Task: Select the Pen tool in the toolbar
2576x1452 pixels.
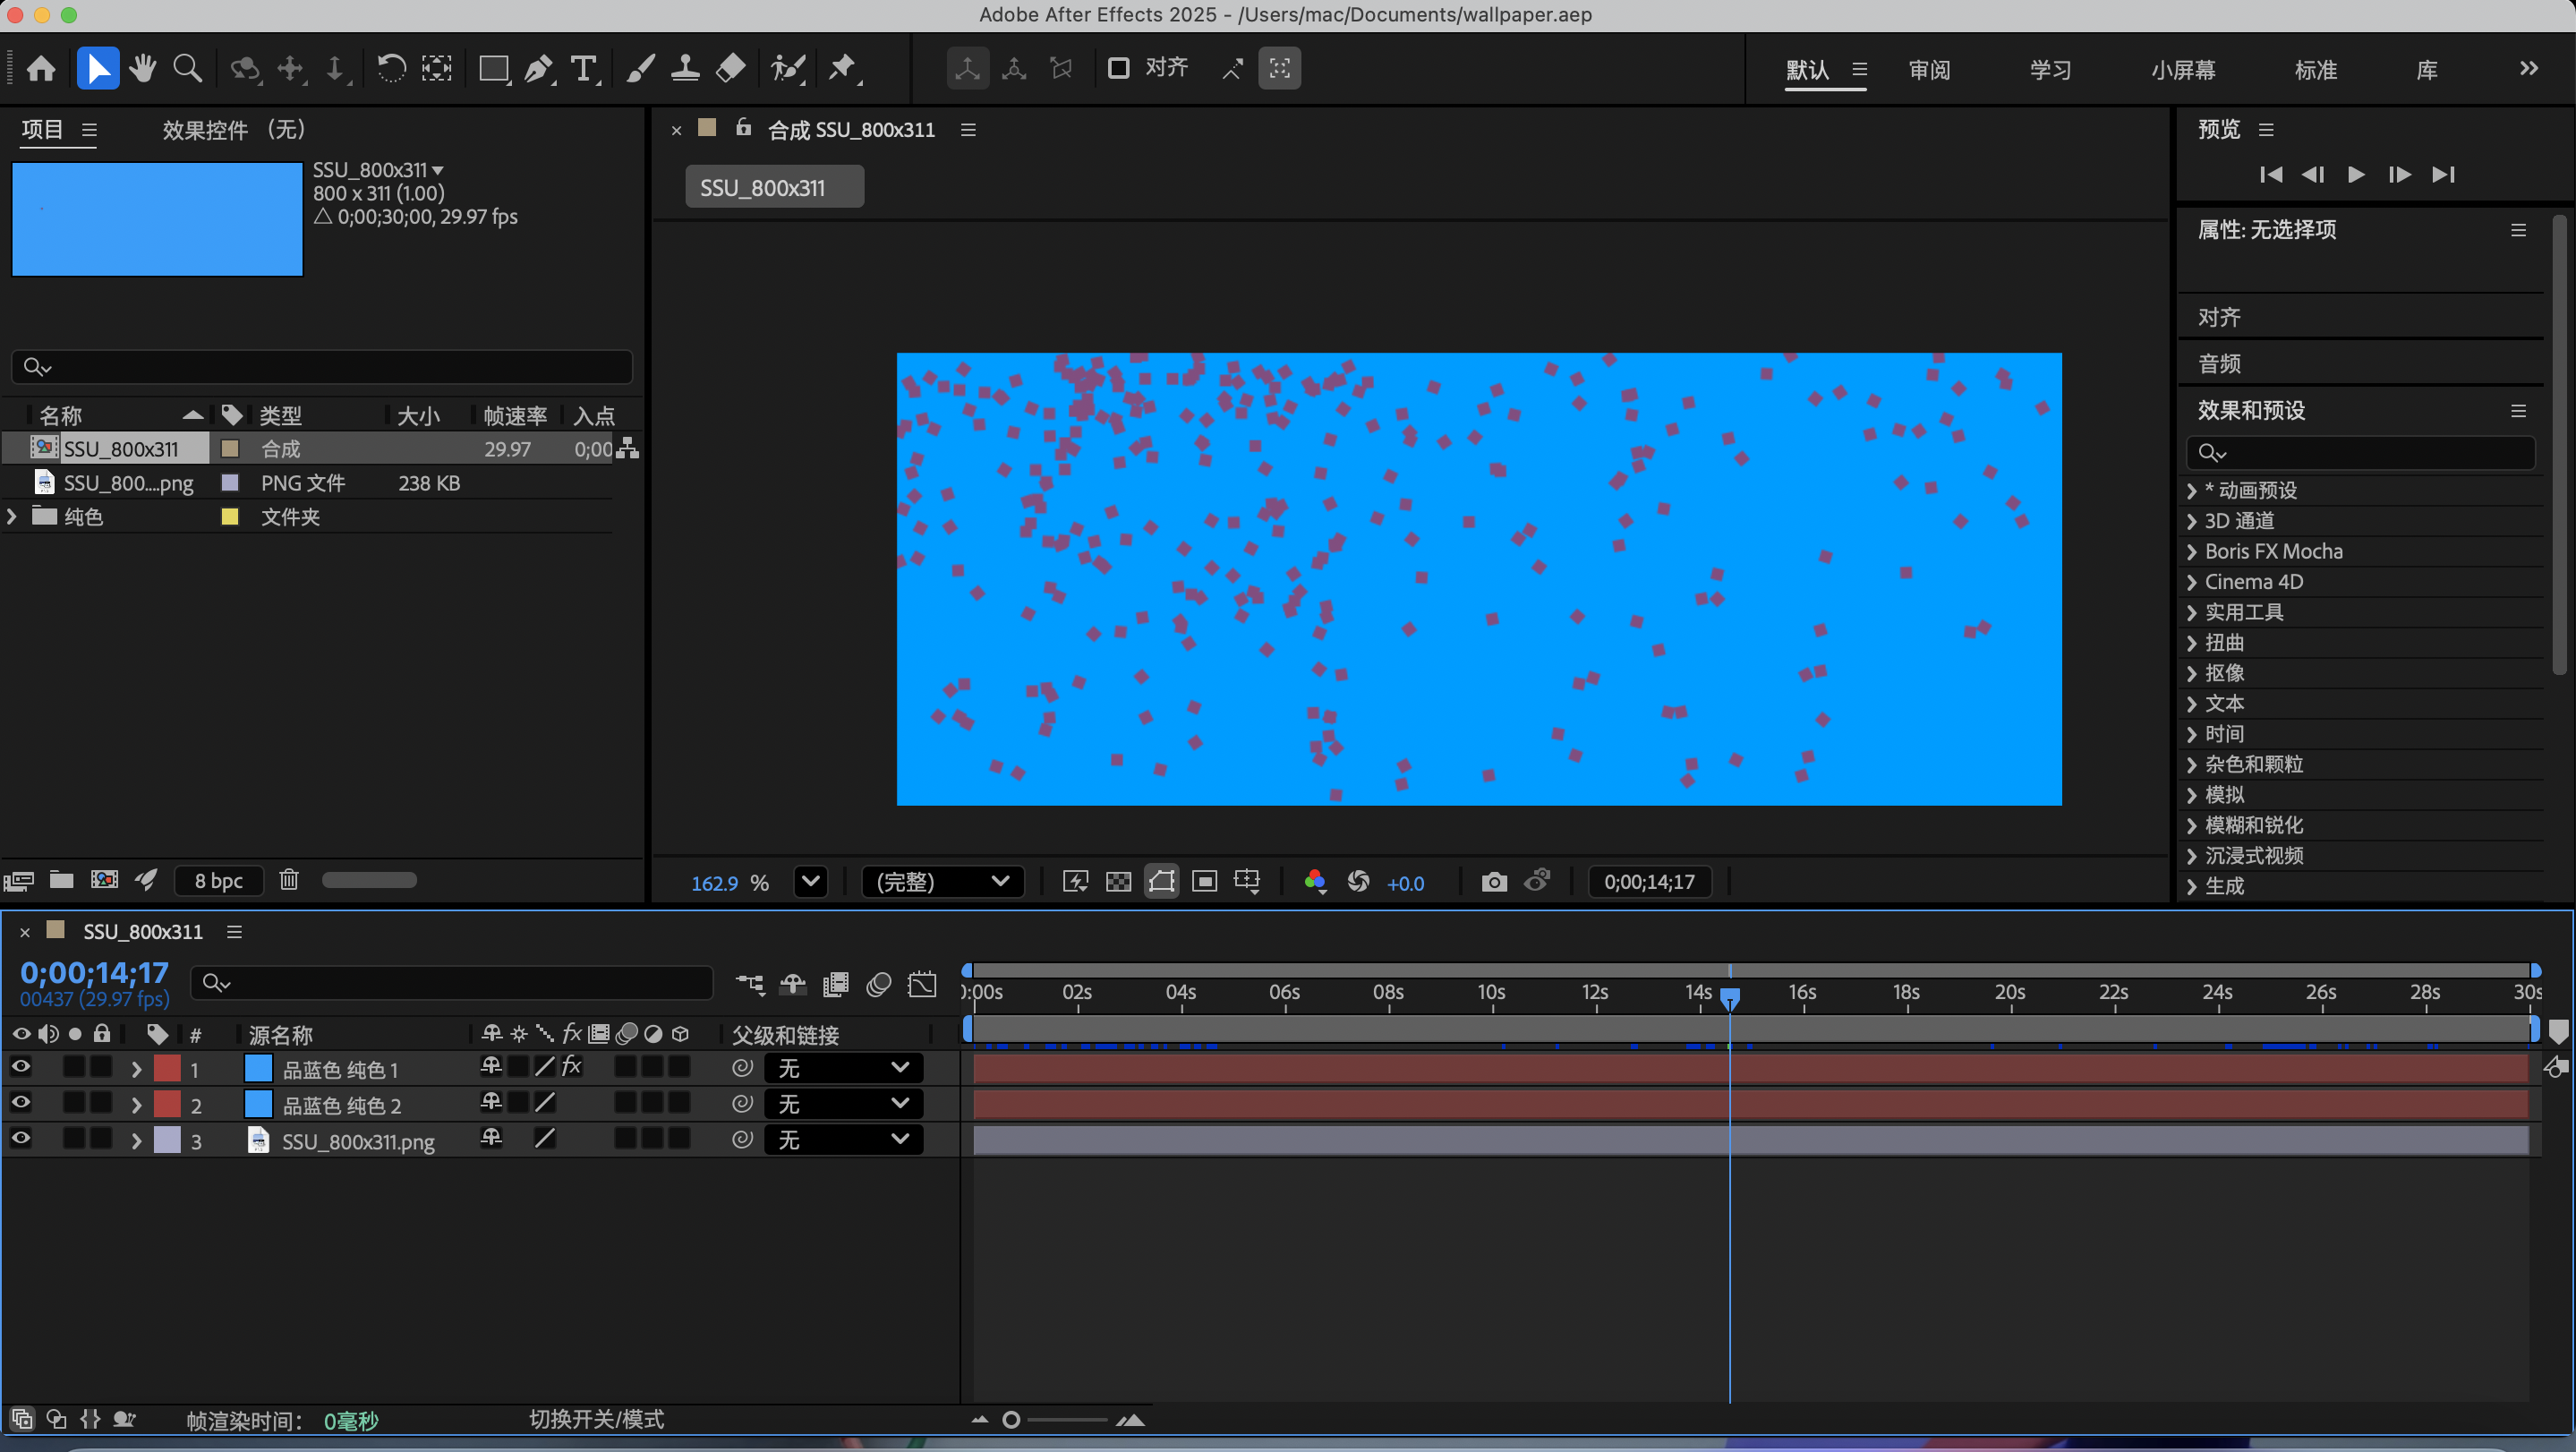Action: pyautogui.click(x=538, y=68)
